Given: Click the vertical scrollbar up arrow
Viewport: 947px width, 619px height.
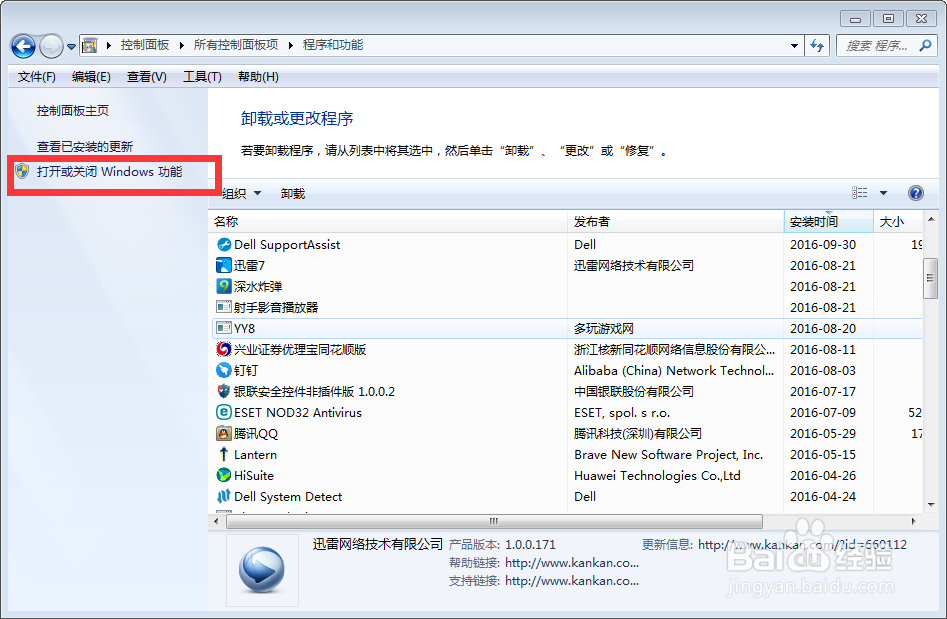Looking at the screenshot, I should tap(931, 220).
